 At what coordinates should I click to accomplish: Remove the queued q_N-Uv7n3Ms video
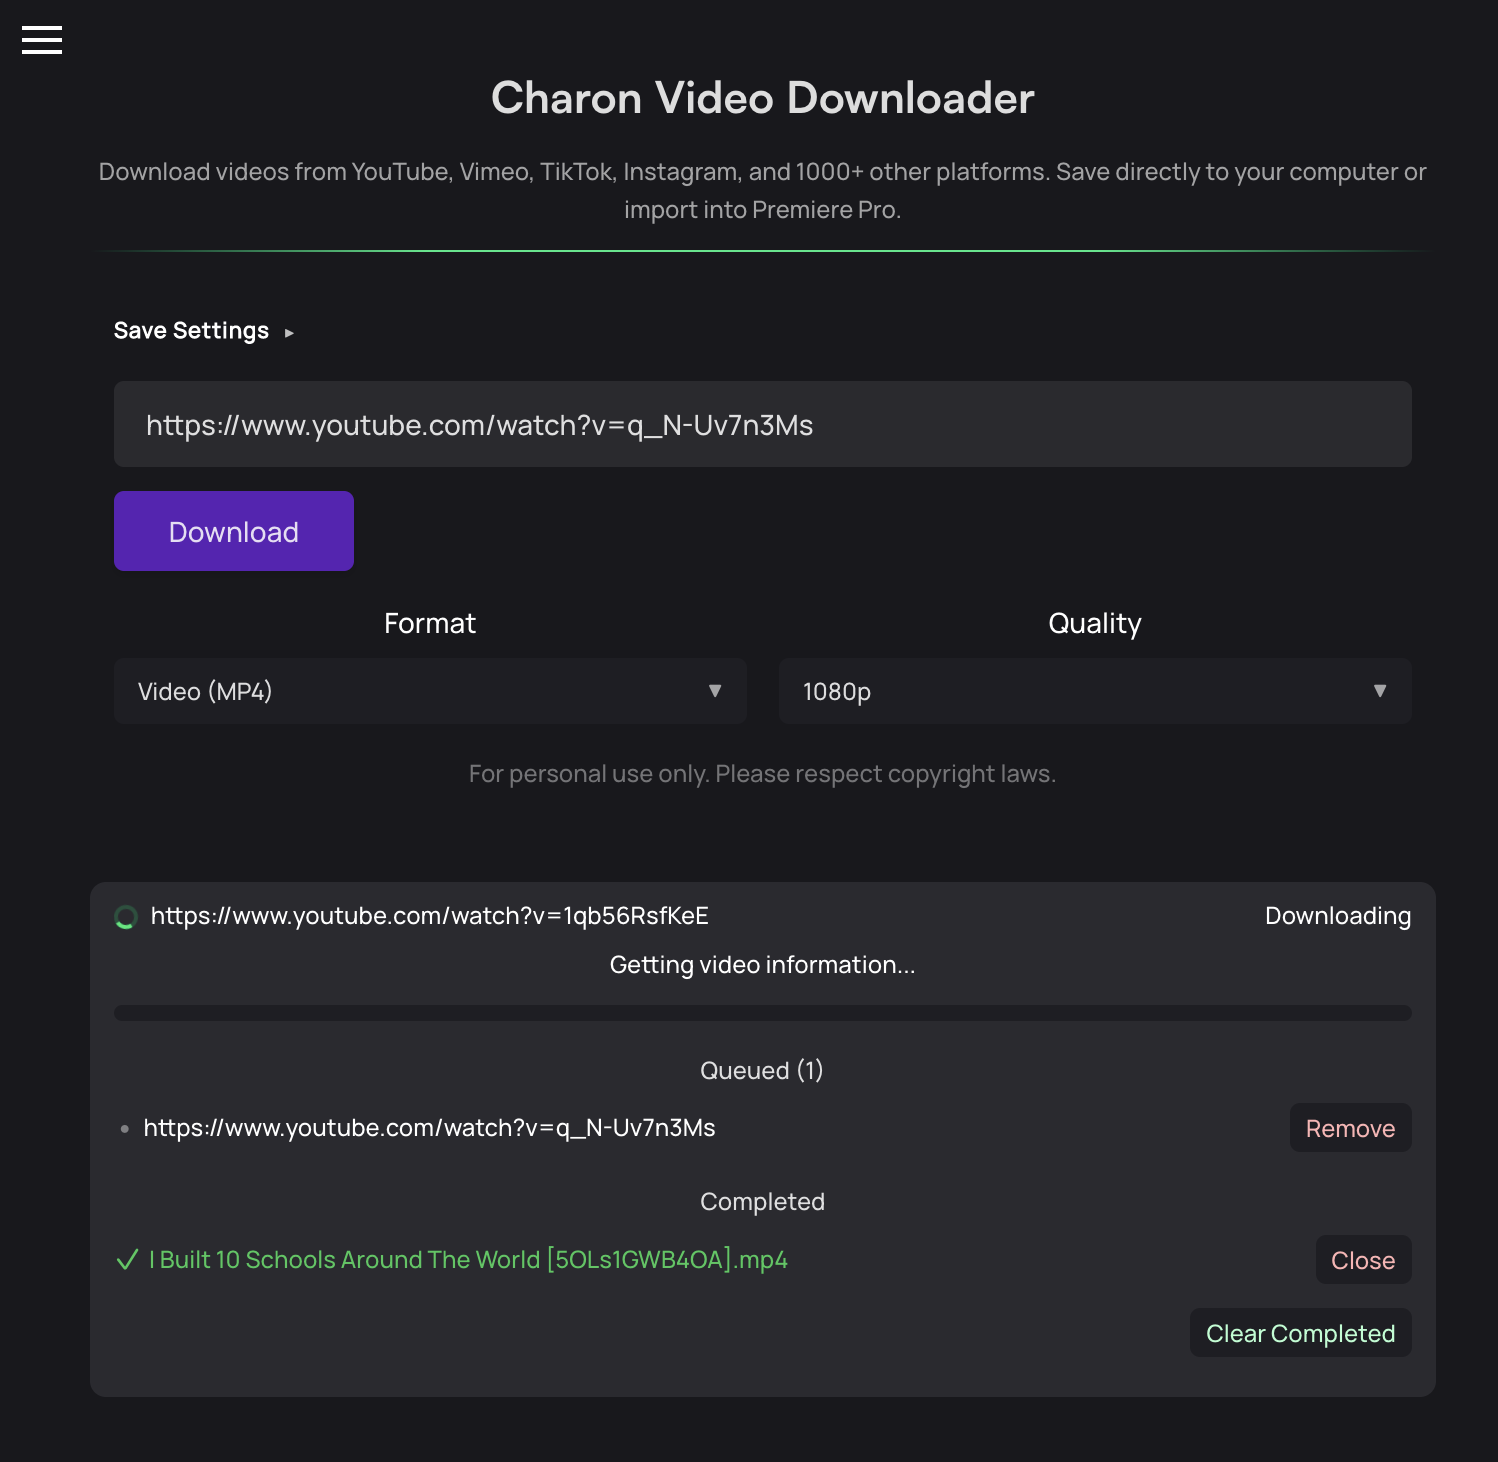click(1350, 1127)
